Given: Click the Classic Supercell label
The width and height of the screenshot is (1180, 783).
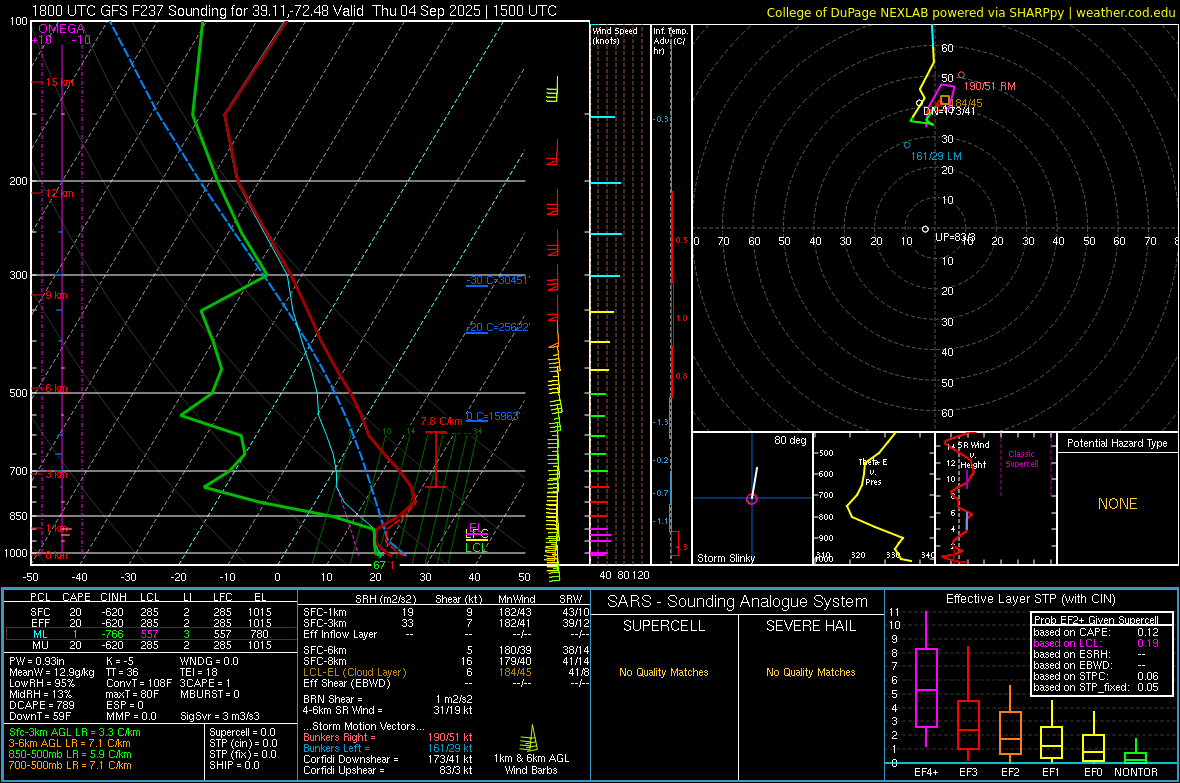Looking at the screenshot, I should pos(1021,459).
